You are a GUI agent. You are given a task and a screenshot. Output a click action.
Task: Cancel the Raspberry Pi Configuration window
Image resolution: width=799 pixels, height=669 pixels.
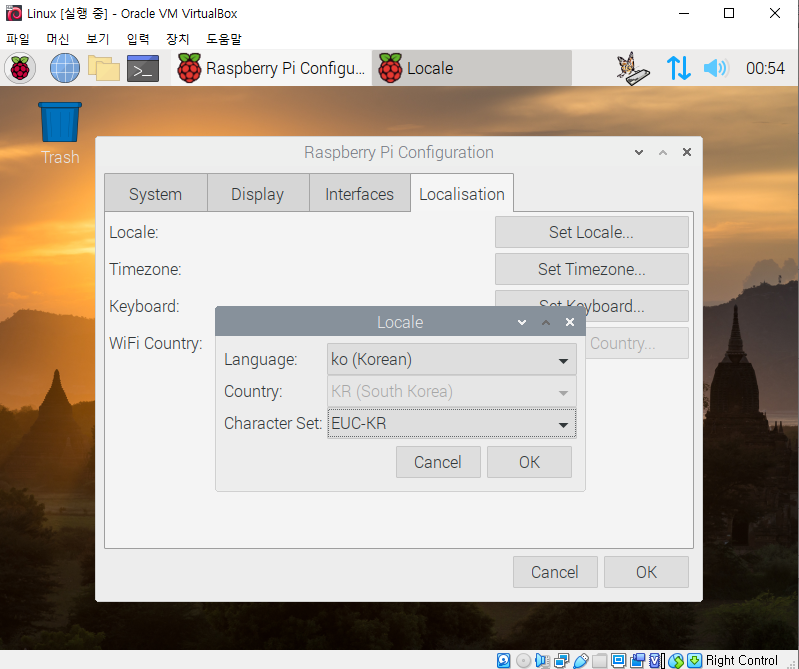[x=555, y=572]
